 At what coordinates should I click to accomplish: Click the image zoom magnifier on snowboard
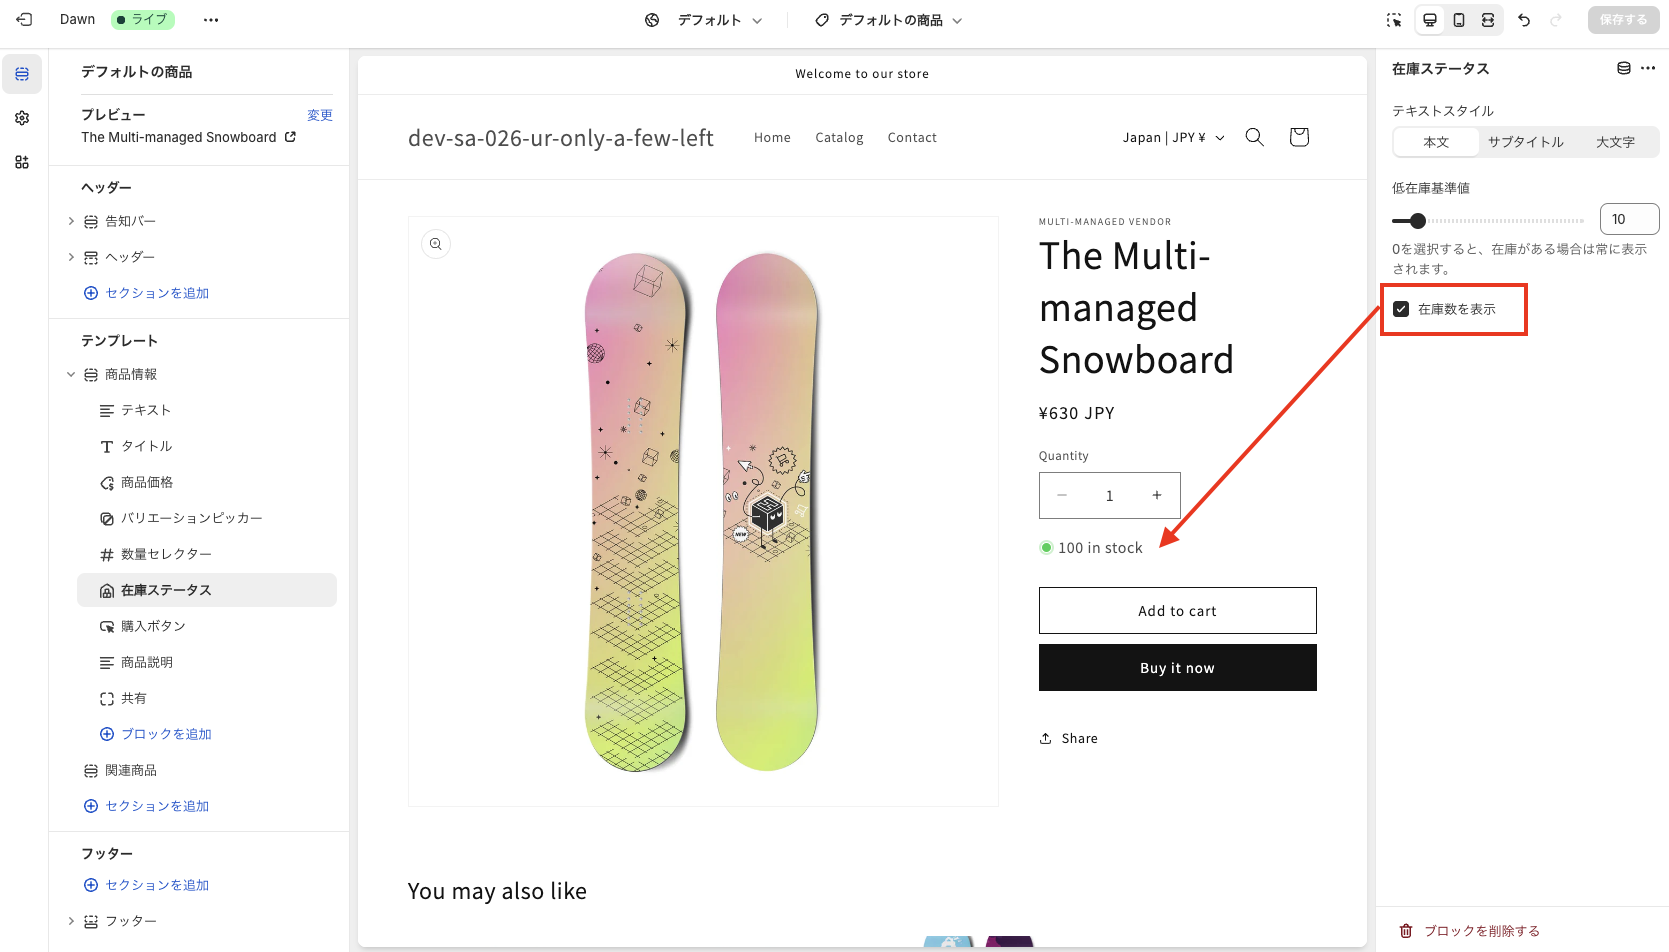coord(436,244)
